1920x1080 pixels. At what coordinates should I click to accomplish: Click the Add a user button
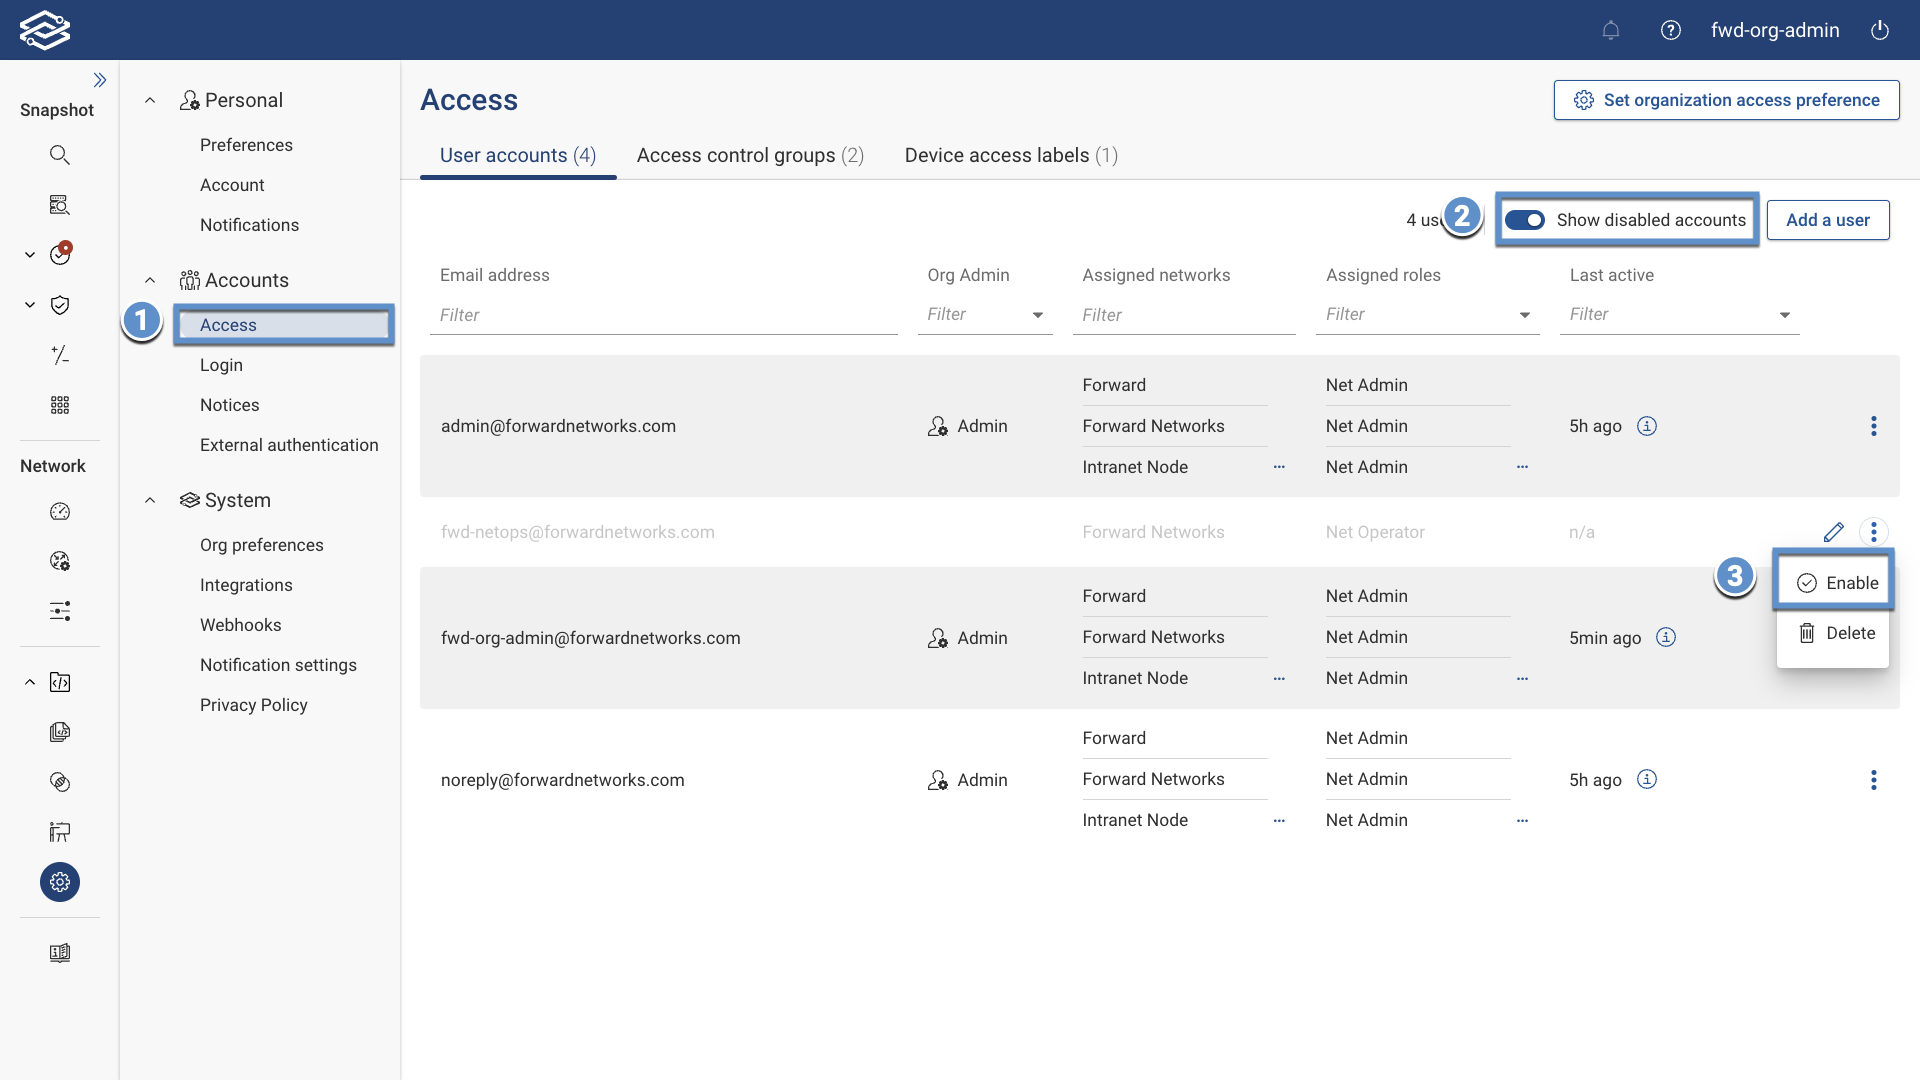click(1828, 219)
